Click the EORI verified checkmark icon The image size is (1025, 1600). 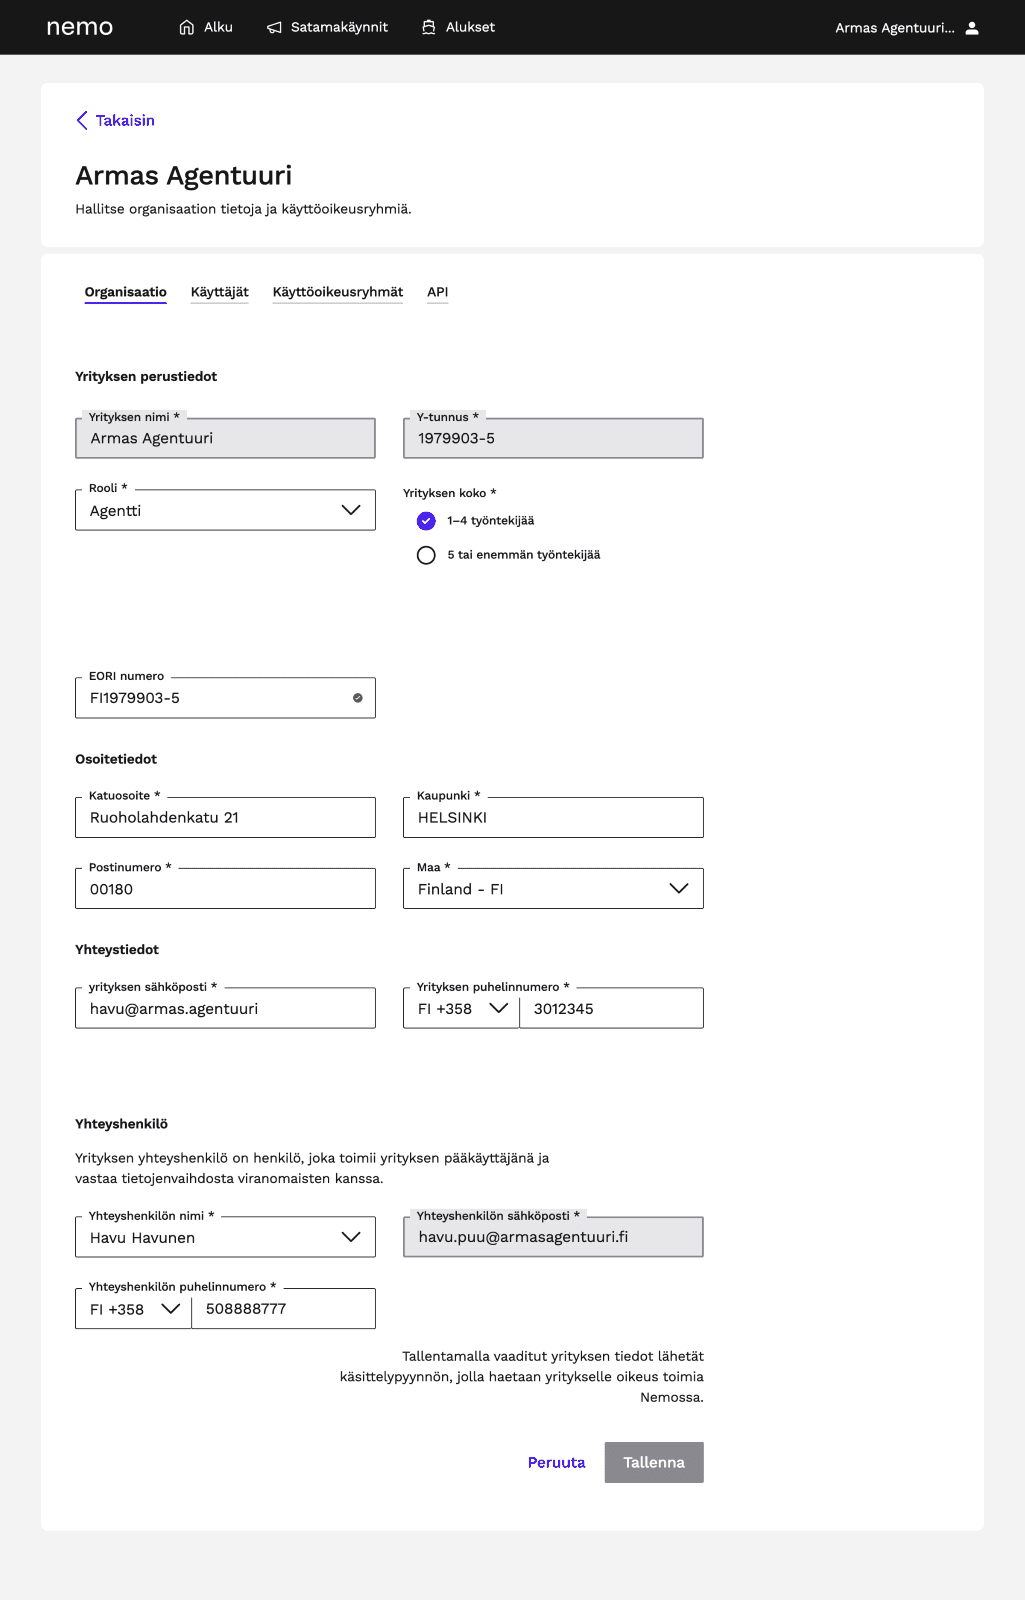coord(358,698)
